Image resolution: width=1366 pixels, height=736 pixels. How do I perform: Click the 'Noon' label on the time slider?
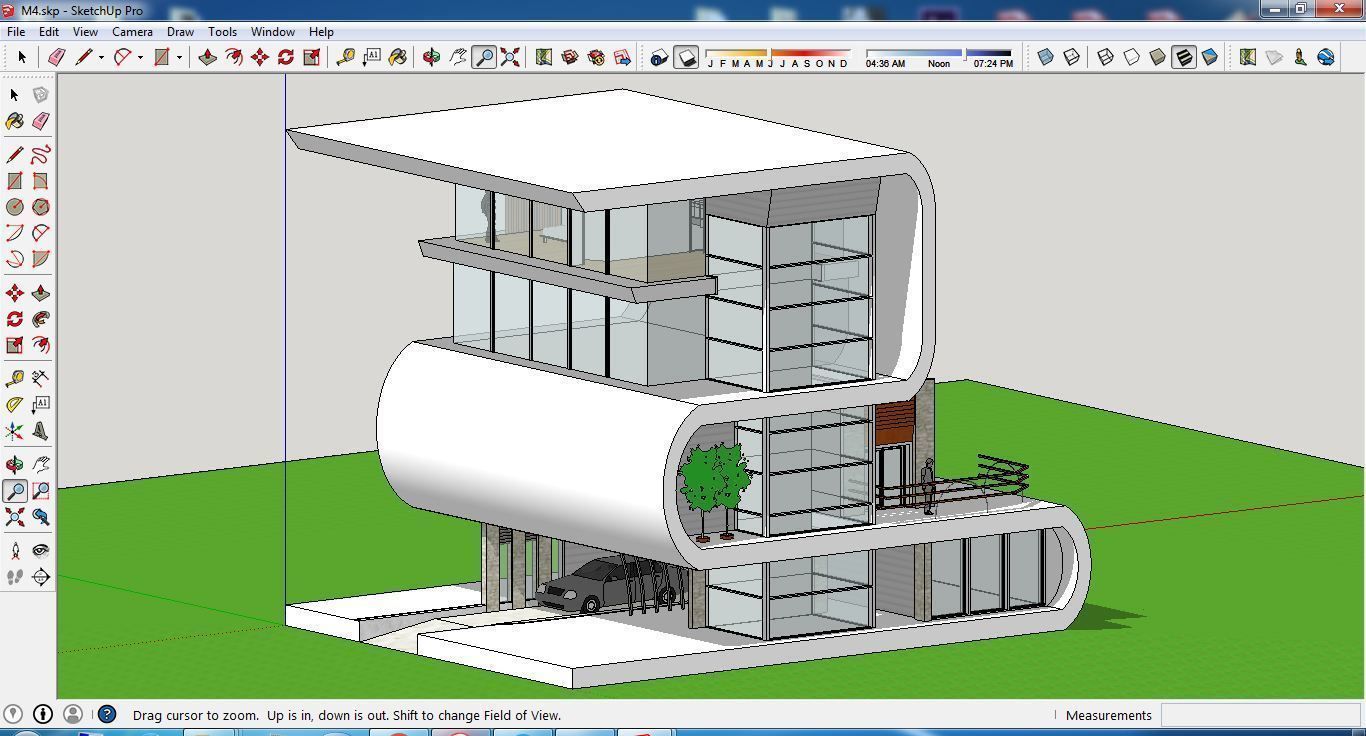coord(939,64)
